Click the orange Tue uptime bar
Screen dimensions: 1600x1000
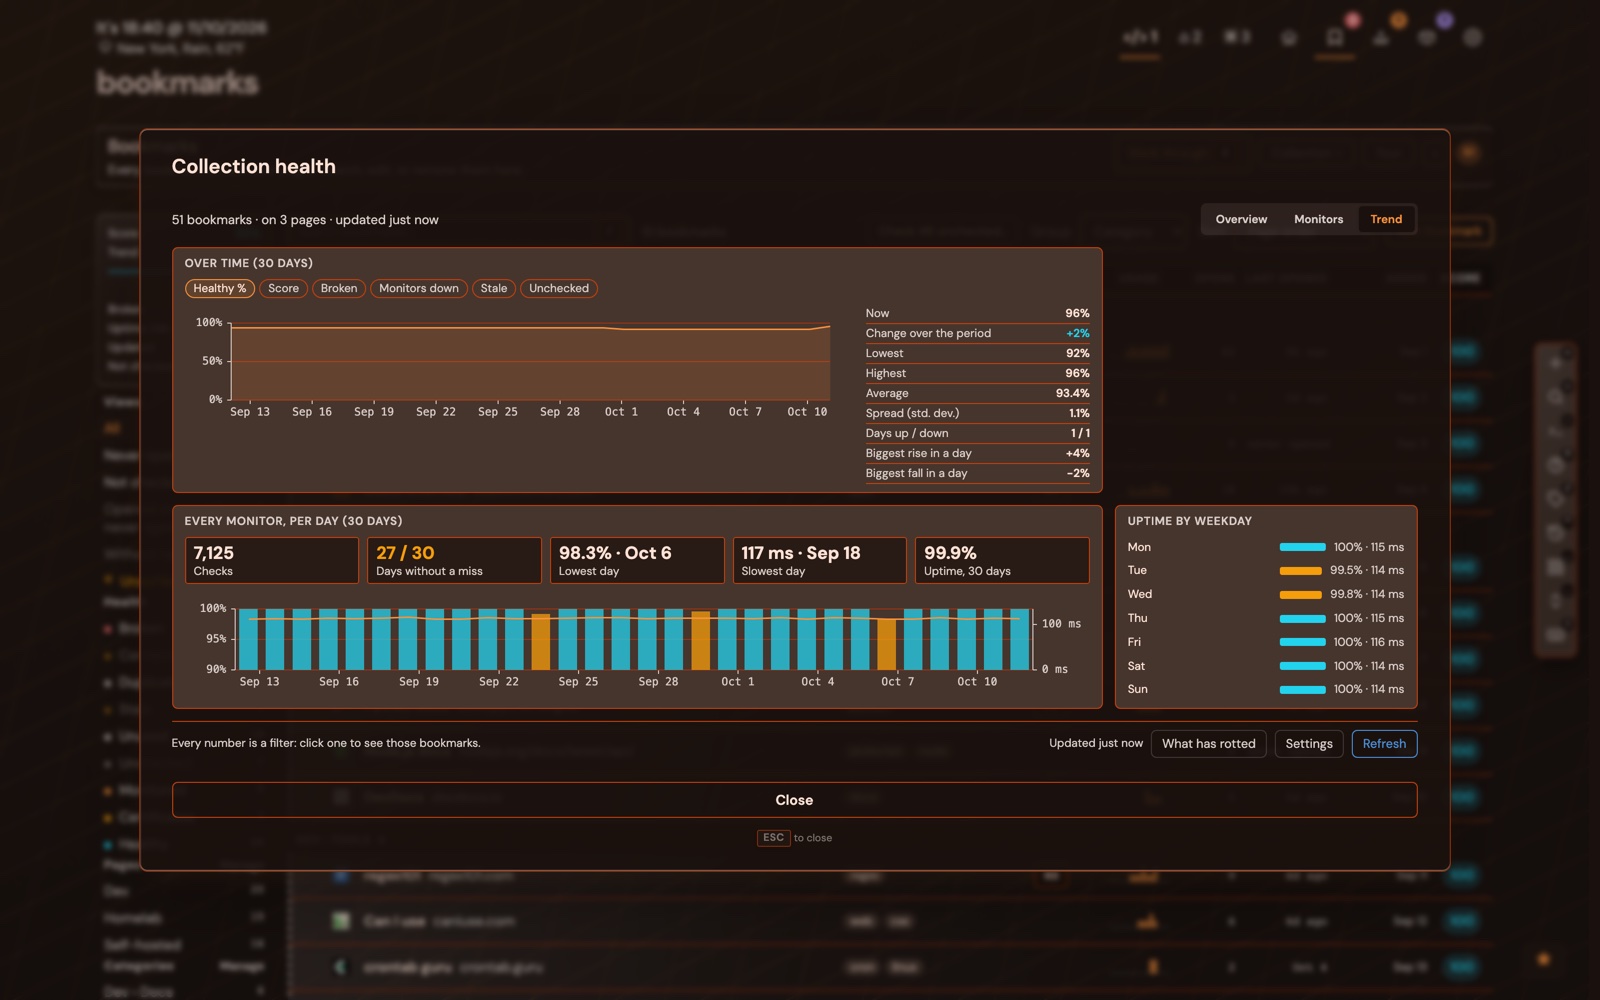tap(1301, 571)
